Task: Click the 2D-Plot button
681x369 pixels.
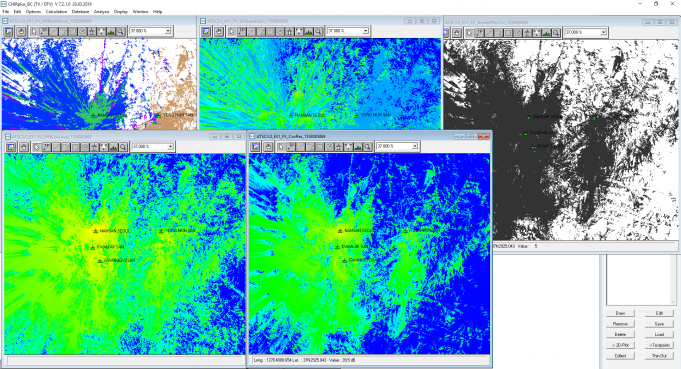Action: (620, 345)
